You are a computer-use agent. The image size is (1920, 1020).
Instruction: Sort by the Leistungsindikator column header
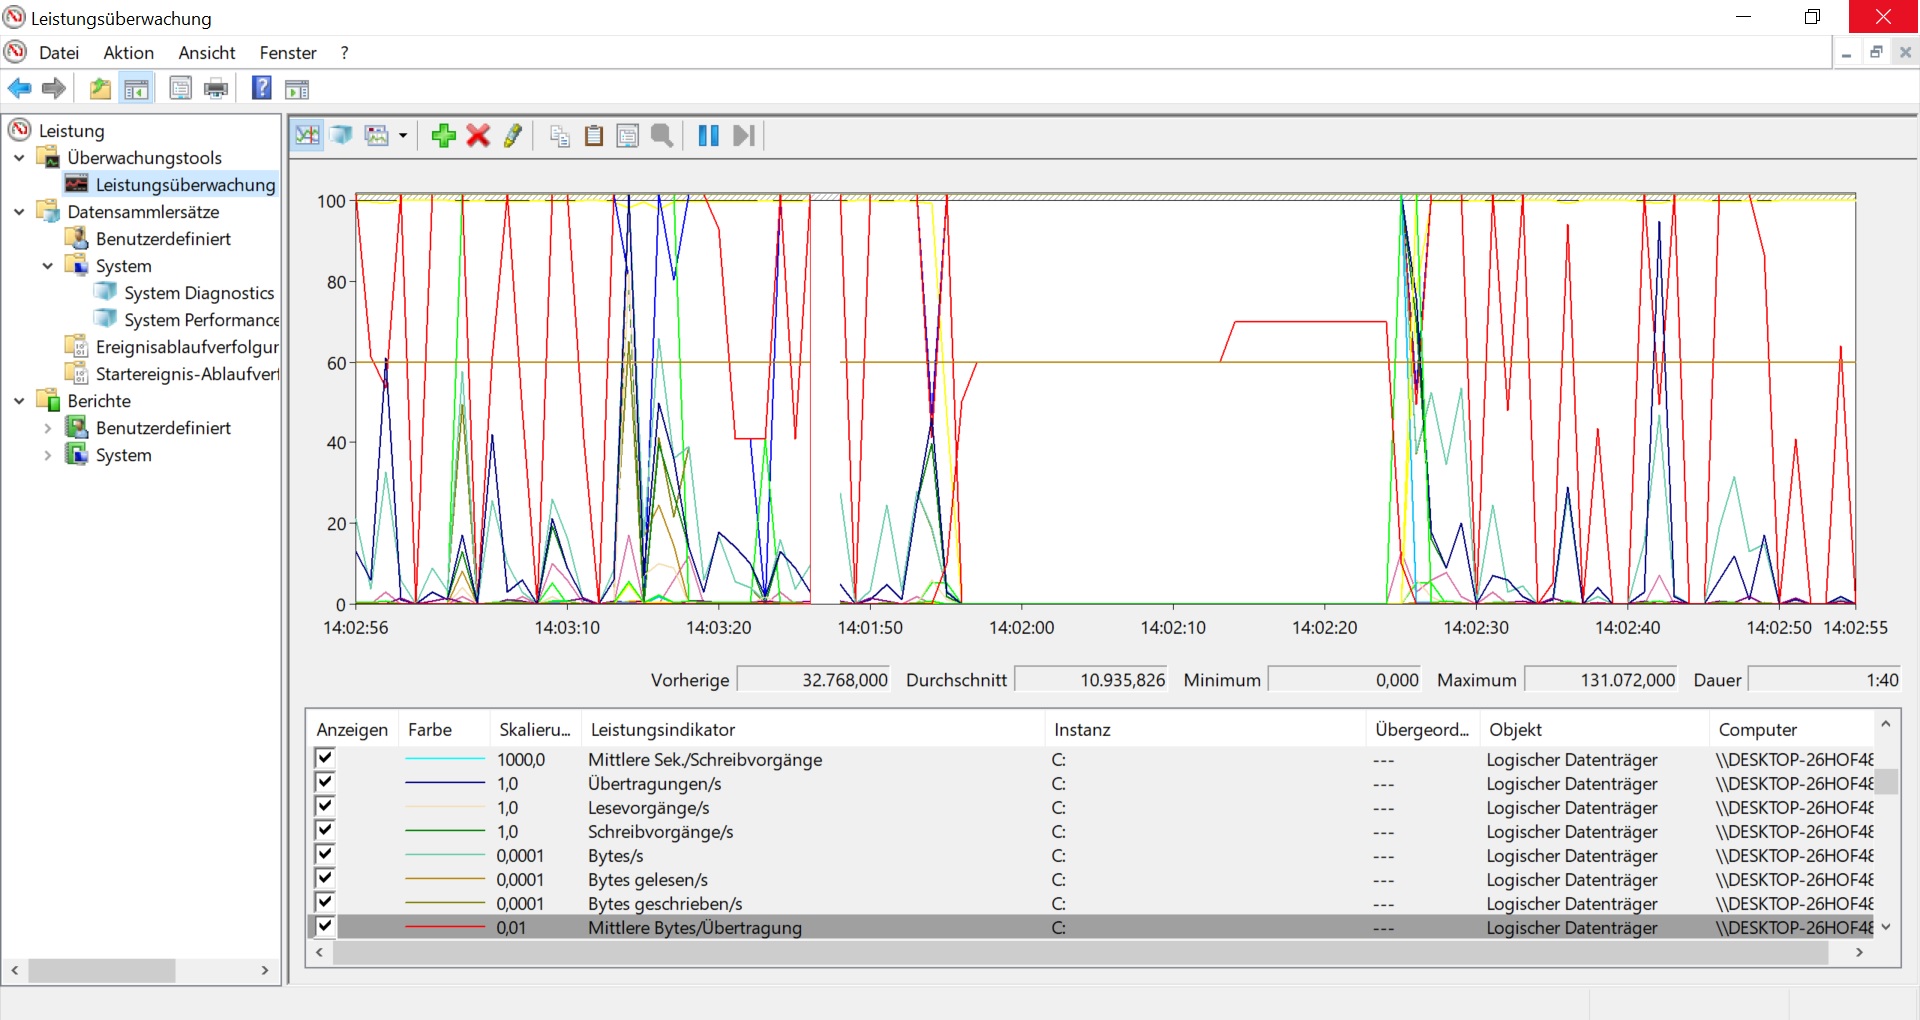click(x=812, y=730)
